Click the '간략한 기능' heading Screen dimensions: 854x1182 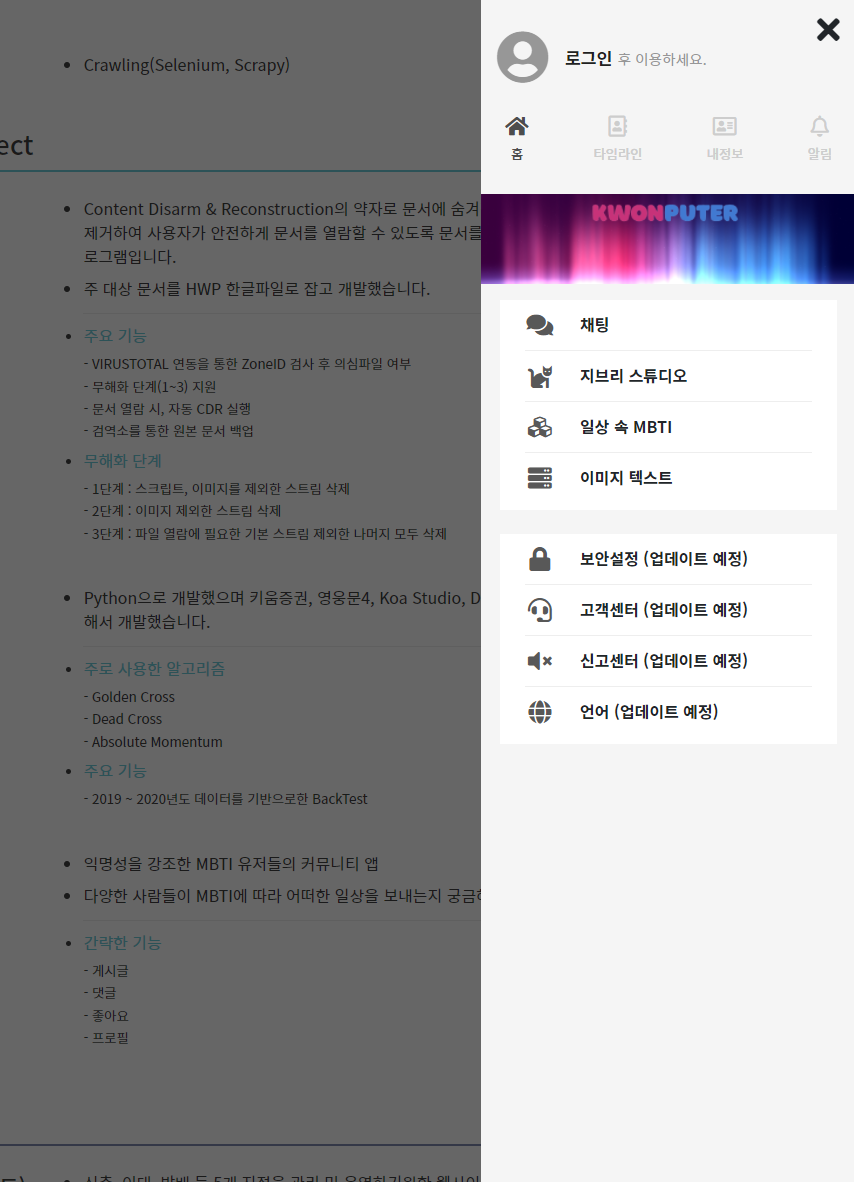123,942
